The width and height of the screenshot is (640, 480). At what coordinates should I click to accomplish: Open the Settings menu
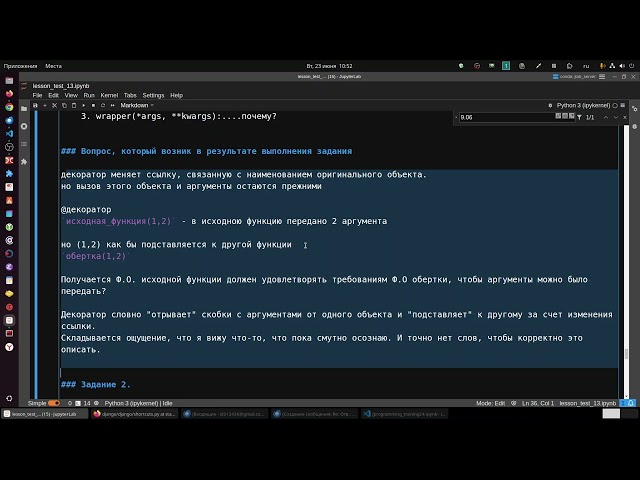coord(153,95)
